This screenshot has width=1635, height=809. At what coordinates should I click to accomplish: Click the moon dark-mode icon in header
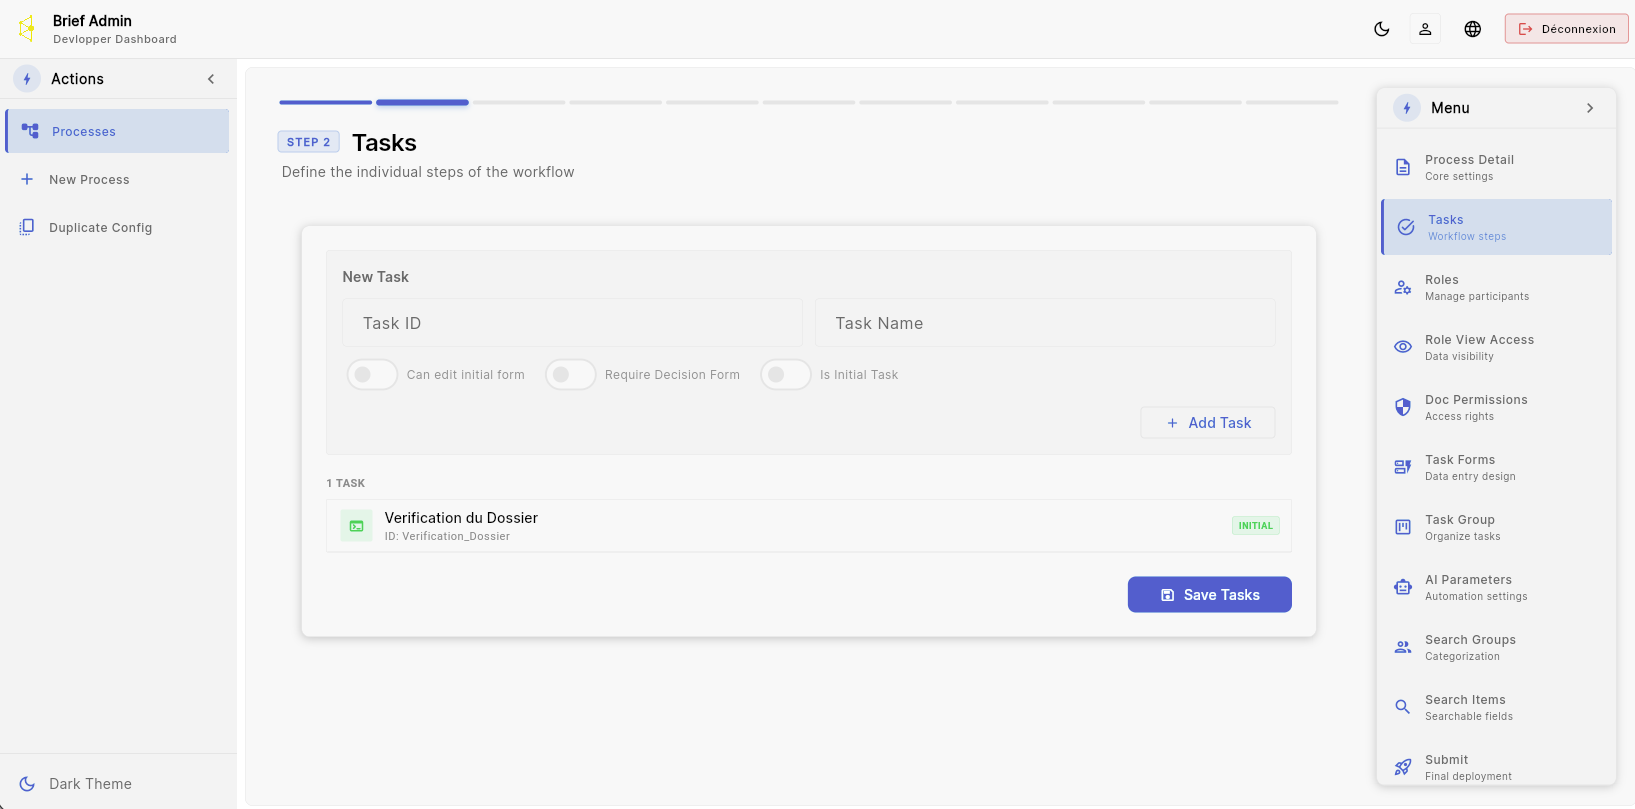tap(1381, 29)
